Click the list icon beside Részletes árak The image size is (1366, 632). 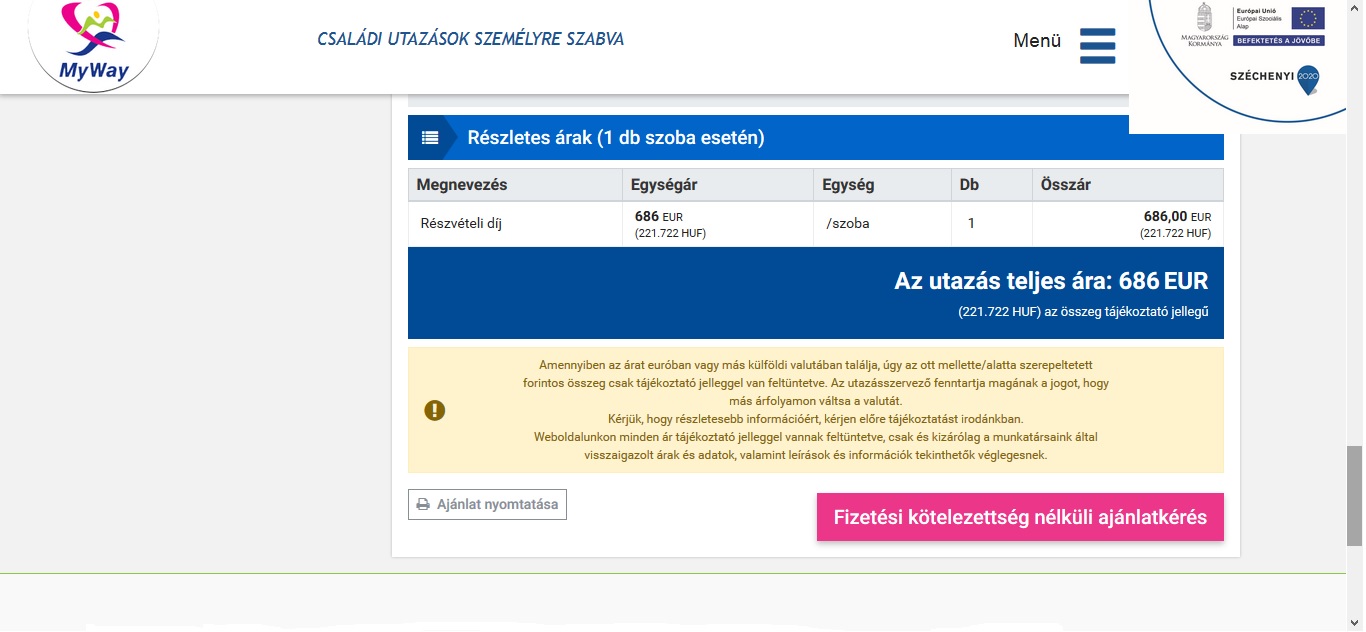[x=430, y=138]
